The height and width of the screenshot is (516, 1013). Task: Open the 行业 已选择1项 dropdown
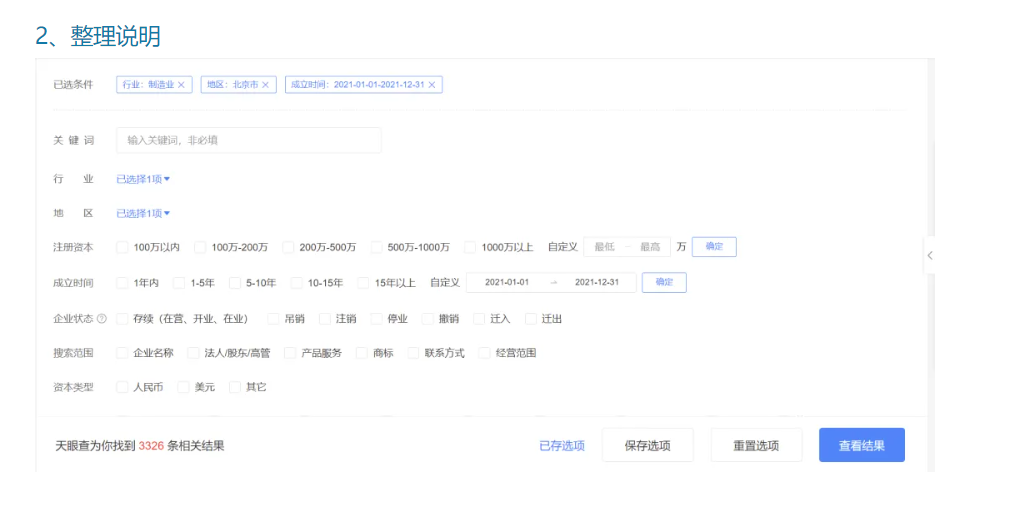coord(143,179)
